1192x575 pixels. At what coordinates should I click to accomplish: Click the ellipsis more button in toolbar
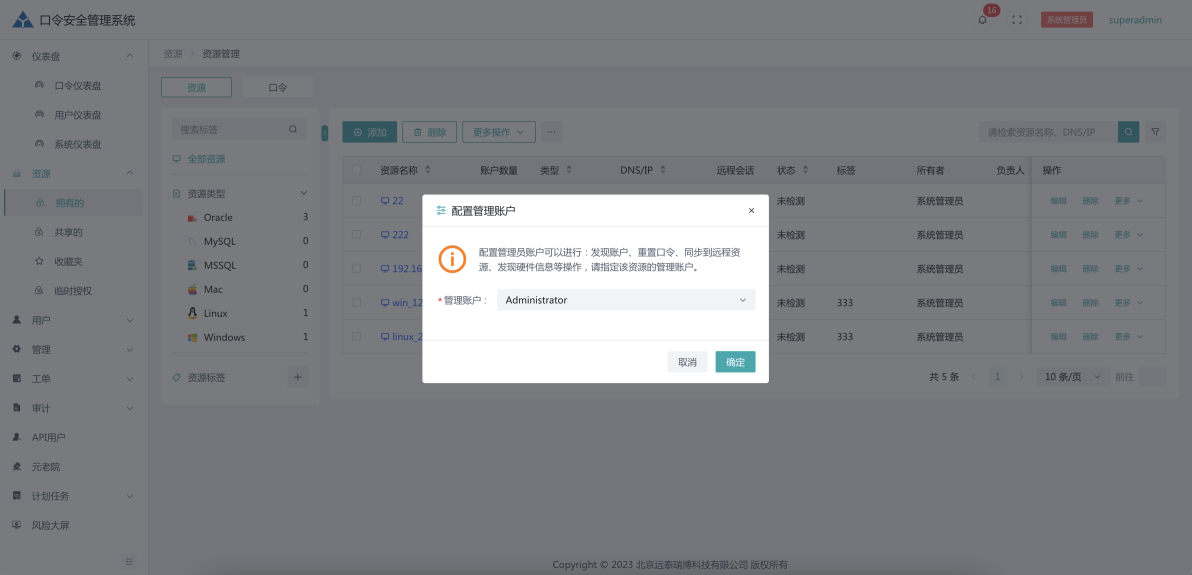(x=552, y=132)
